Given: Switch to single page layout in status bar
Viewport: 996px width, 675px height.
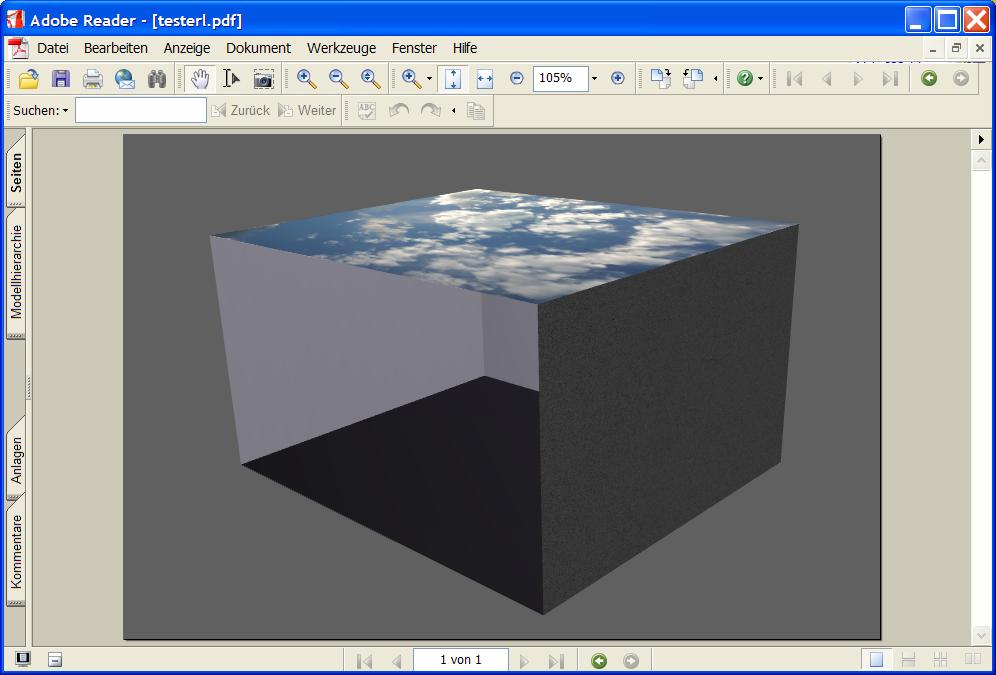Looking at the screenshot, I should [877, 660].
